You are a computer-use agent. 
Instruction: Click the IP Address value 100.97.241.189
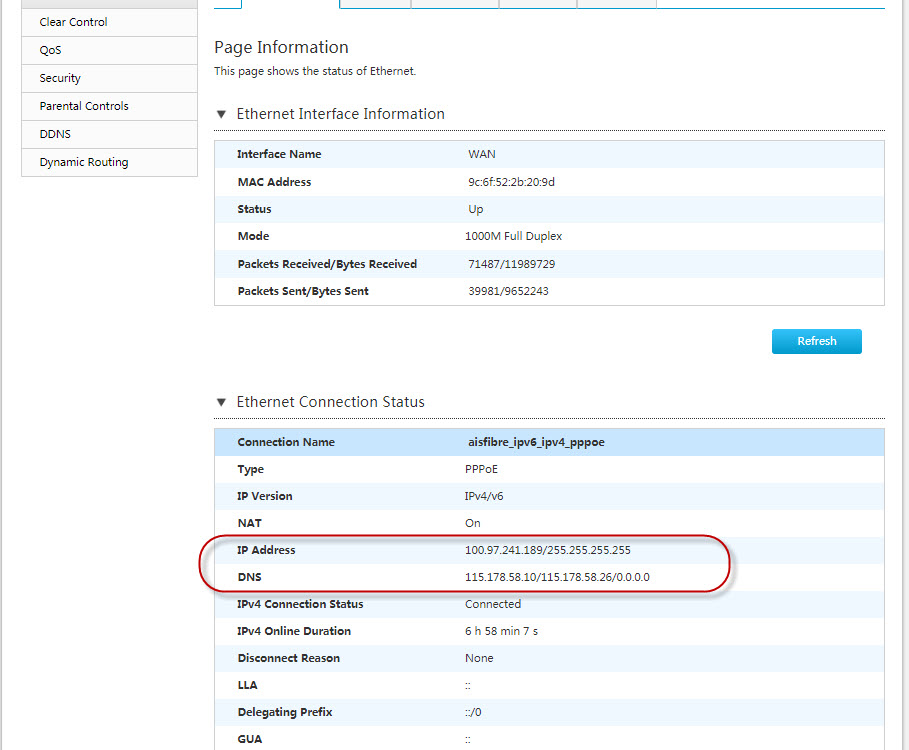point(547,550)
